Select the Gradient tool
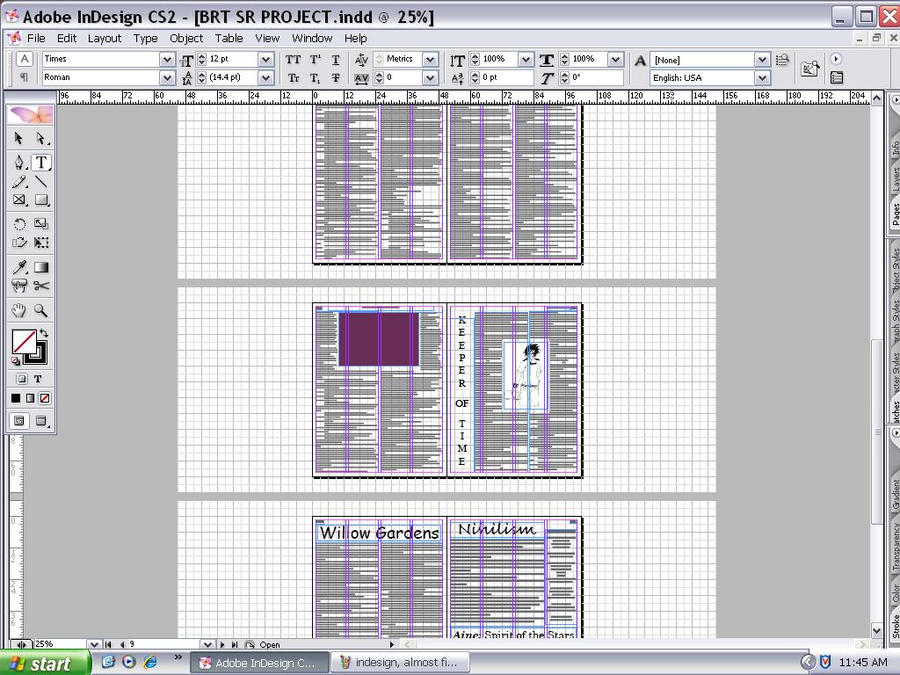The width and height of the screenshot is (900, 675). pos(41,267)
